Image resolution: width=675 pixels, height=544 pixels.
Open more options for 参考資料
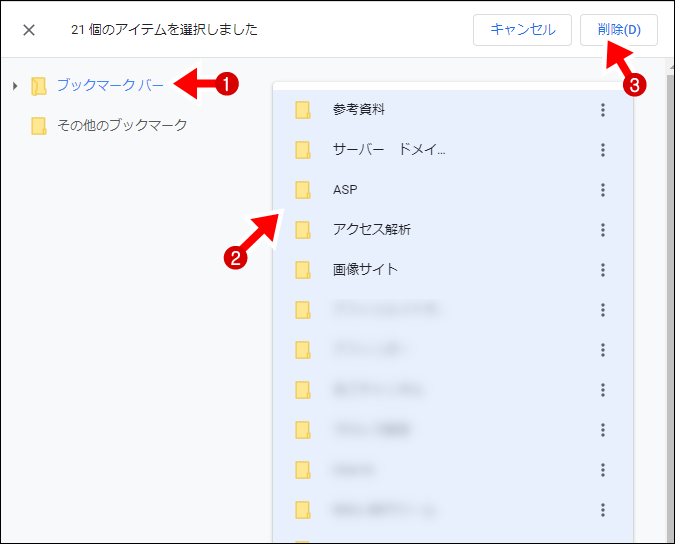(603, 110)
